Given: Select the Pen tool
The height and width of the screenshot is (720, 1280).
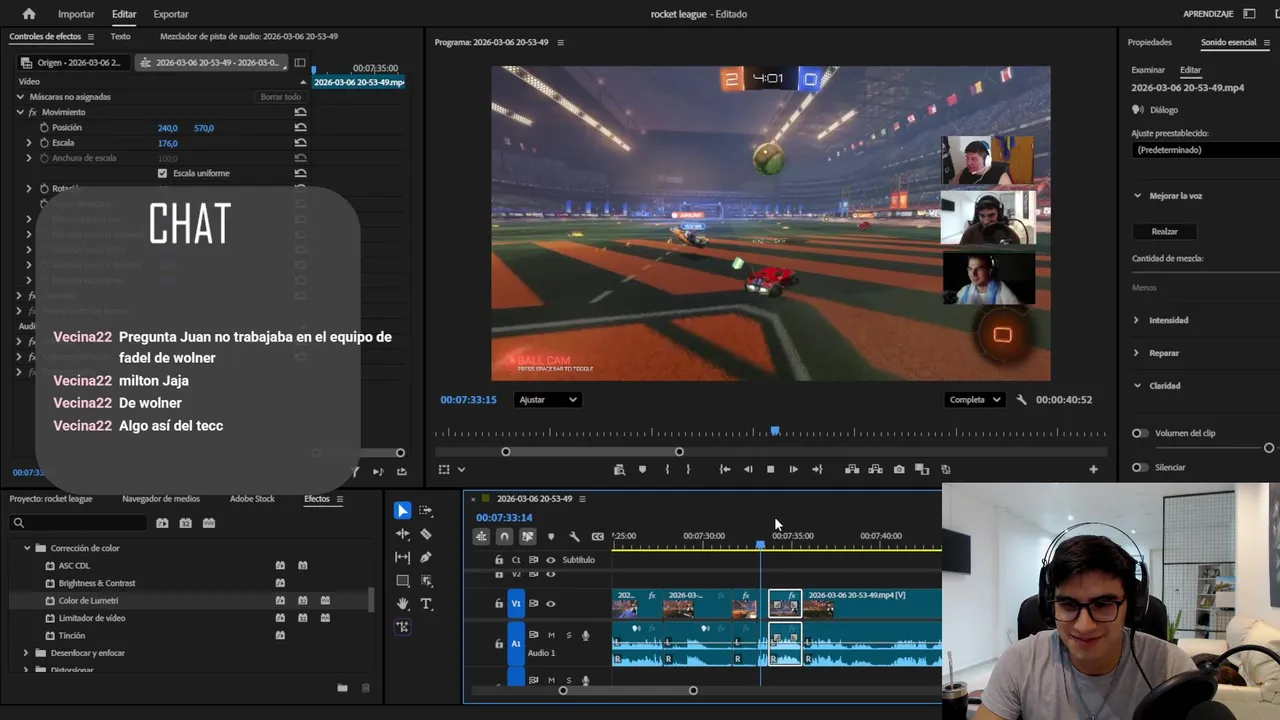Looking at the screenshot, I should [x=426, y=557].
